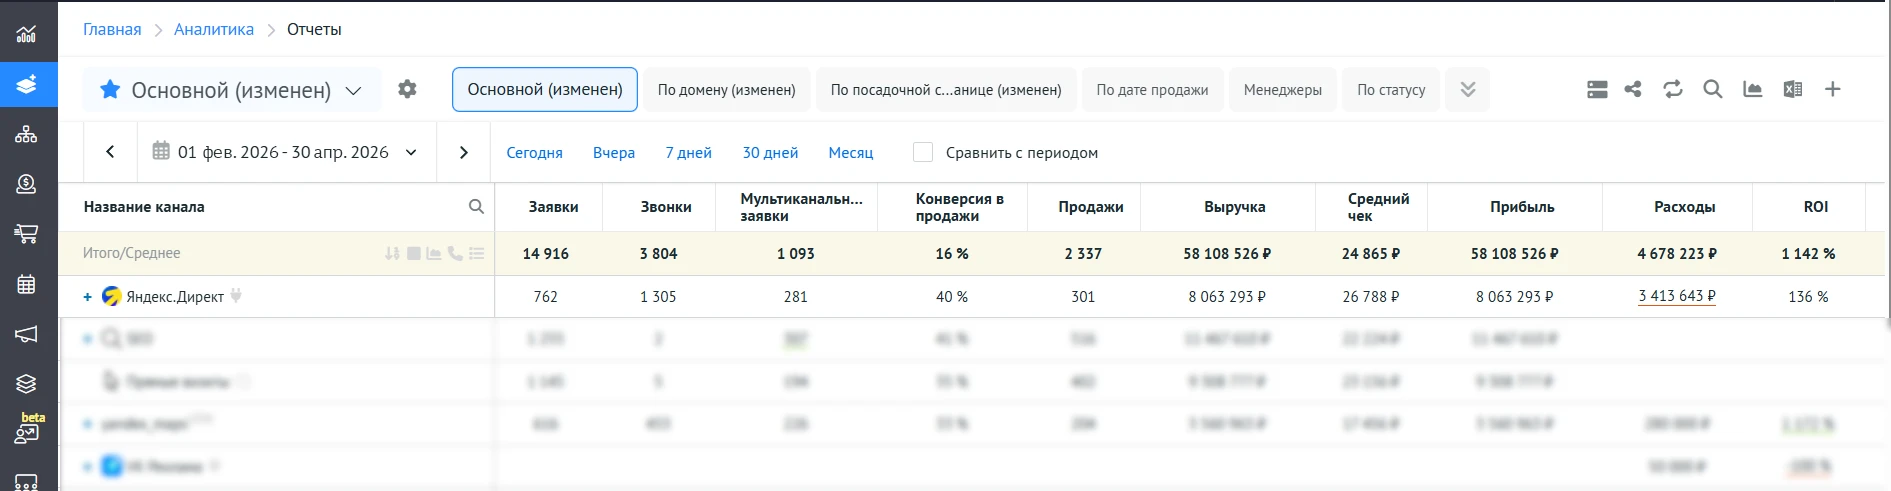
Task: Click the server rows view icon
Action: pos(1597,89)
